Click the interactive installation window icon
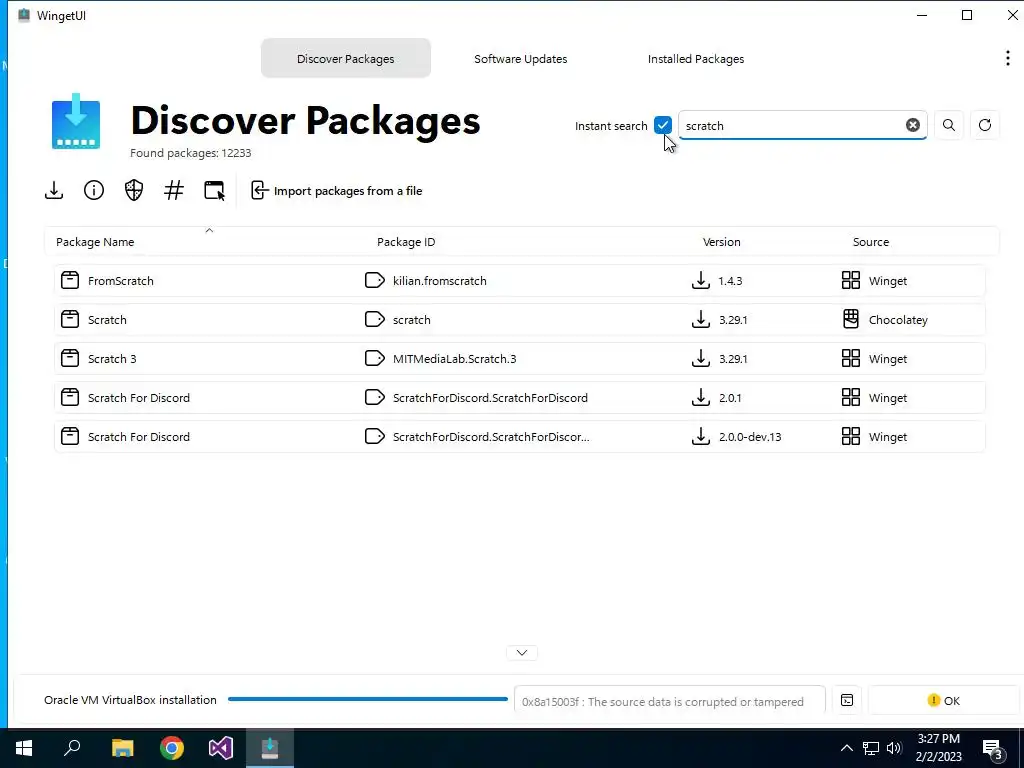Screen dimensions: 1024x768 coord(214,191)
